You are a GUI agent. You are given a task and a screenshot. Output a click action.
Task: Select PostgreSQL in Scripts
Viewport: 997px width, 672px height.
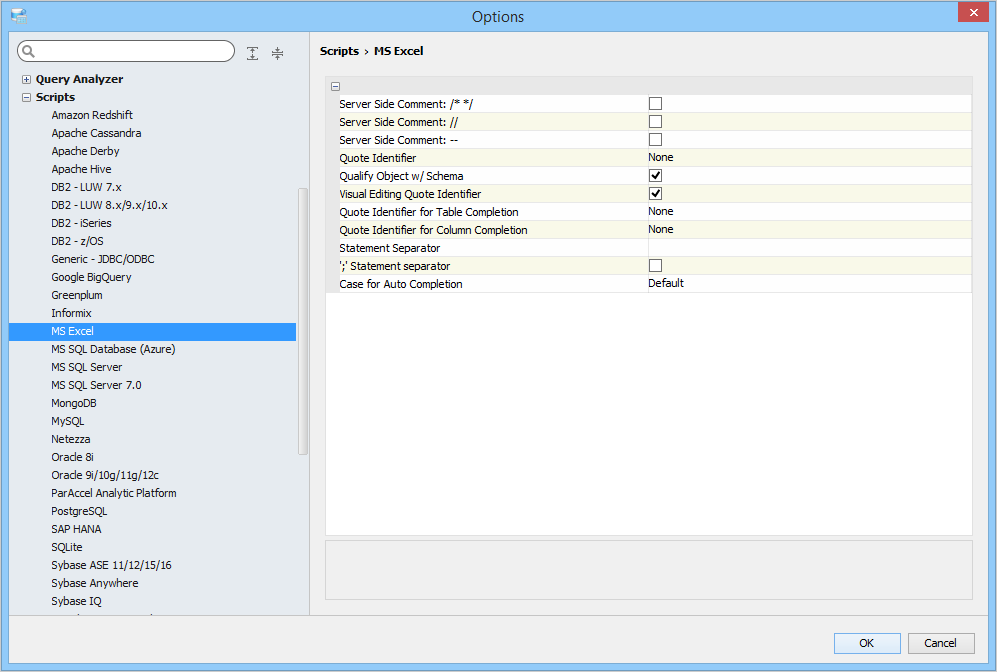[79, 511]
